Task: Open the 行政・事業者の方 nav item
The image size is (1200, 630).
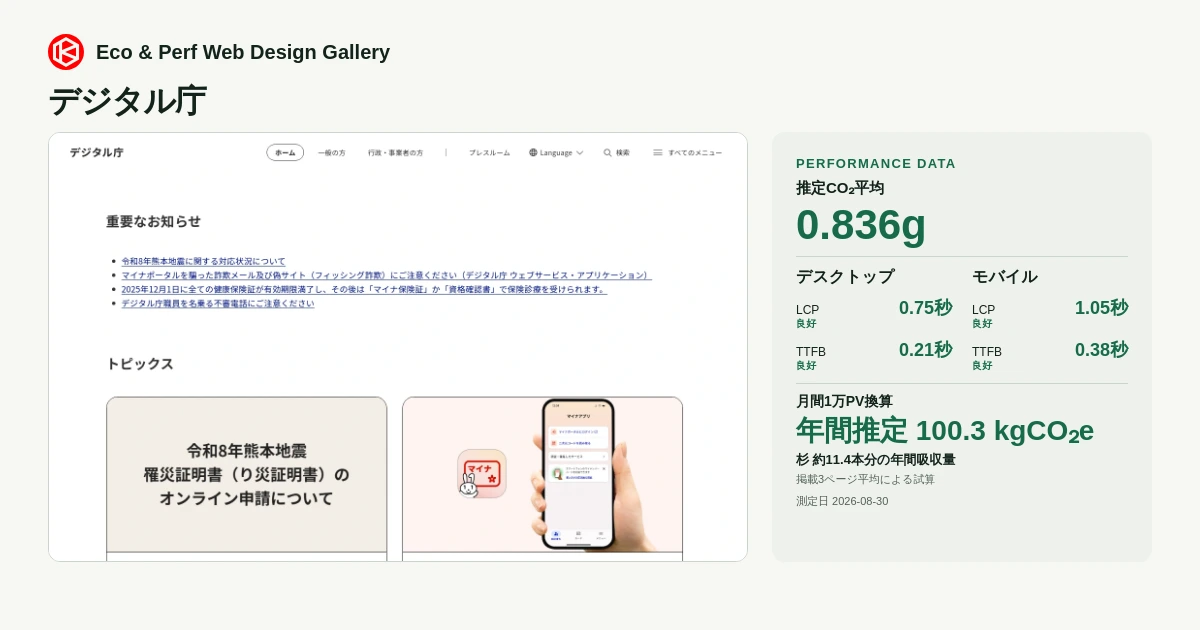Action: pos(395,153)
